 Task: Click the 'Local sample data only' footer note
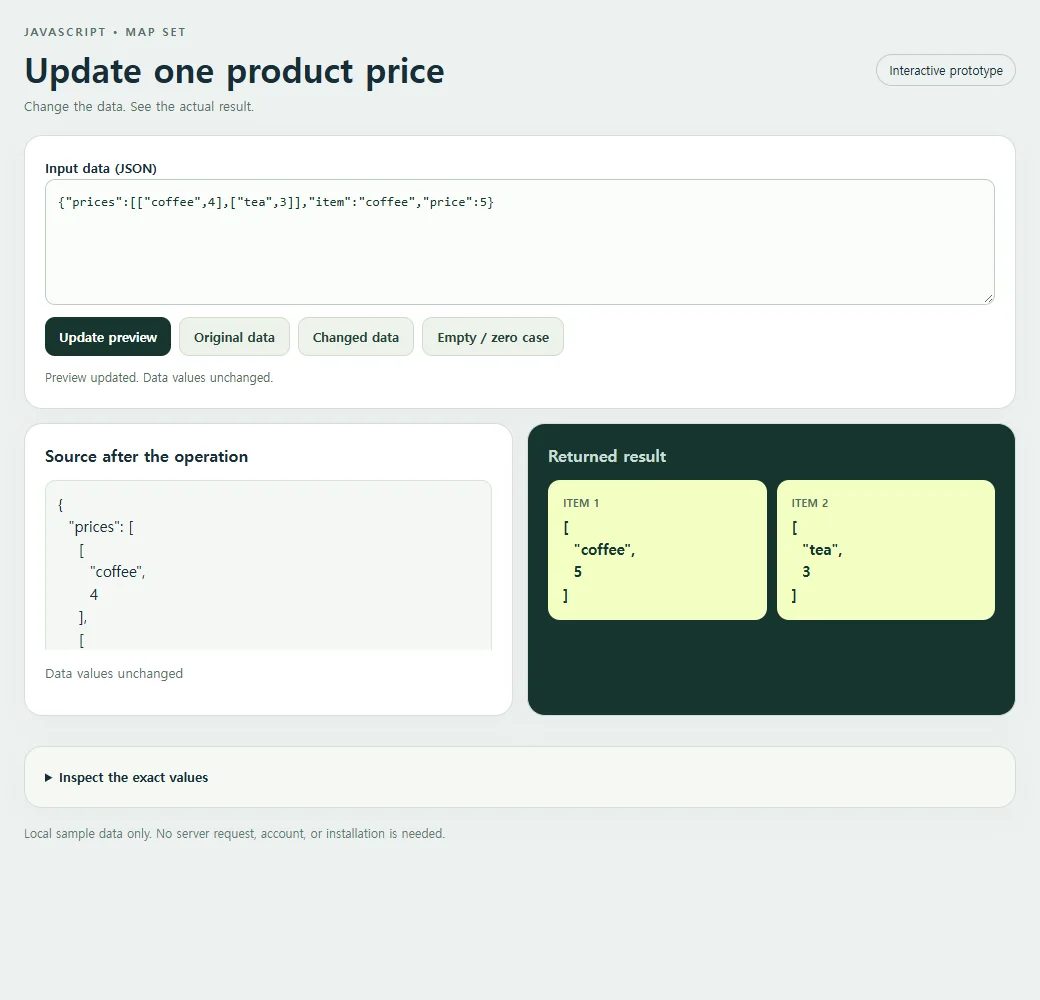coord(234,834)
